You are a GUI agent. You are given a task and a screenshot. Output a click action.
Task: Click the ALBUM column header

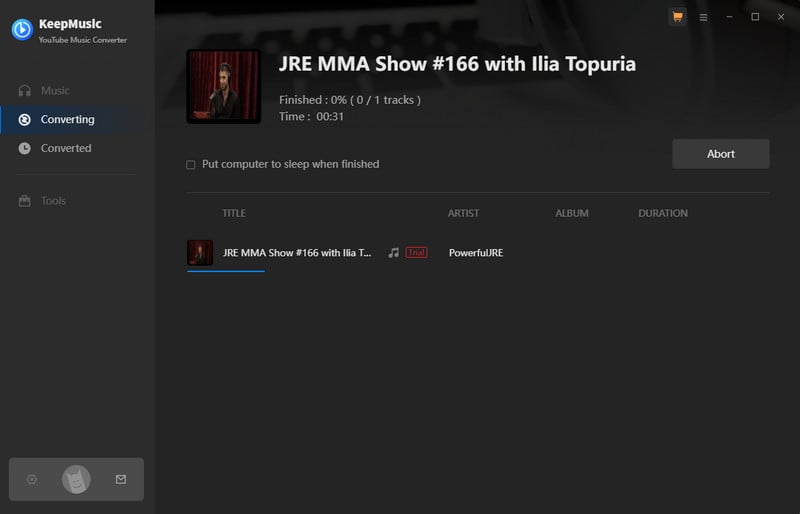(572, 213)
